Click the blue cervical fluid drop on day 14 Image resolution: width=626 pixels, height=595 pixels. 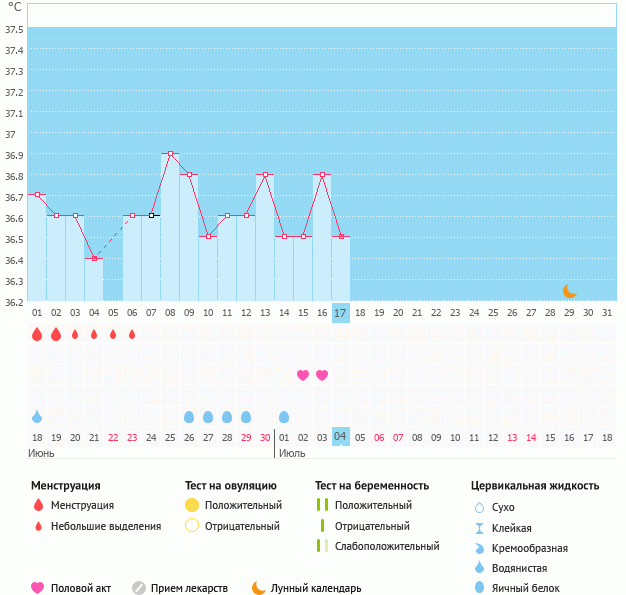(284, 417)
